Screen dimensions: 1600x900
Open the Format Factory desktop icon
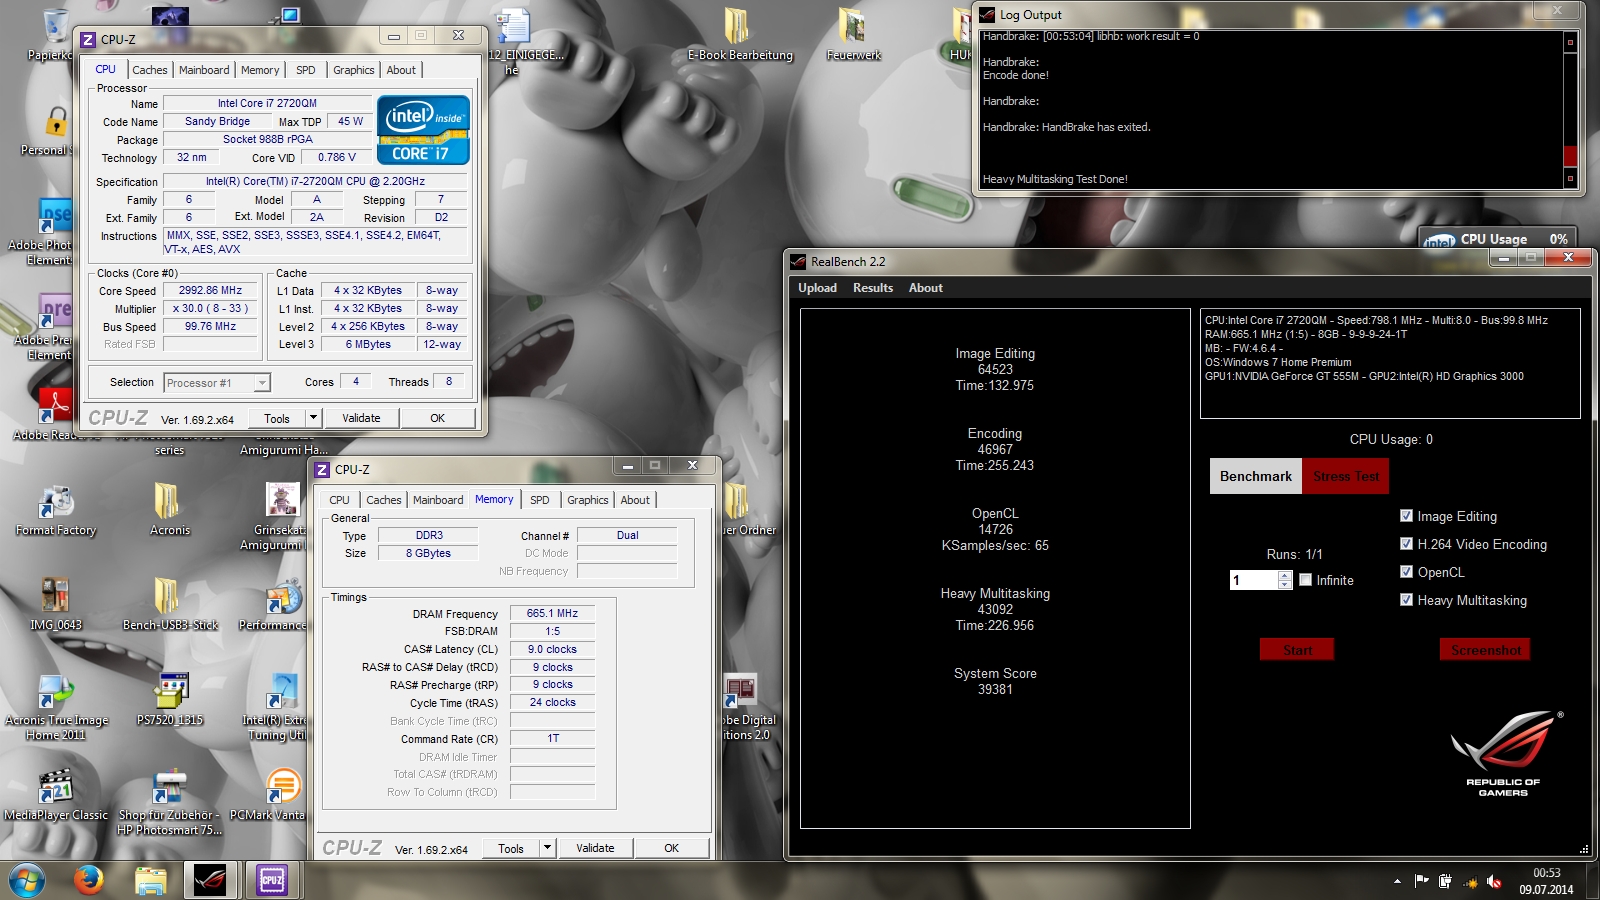point(56,508)
